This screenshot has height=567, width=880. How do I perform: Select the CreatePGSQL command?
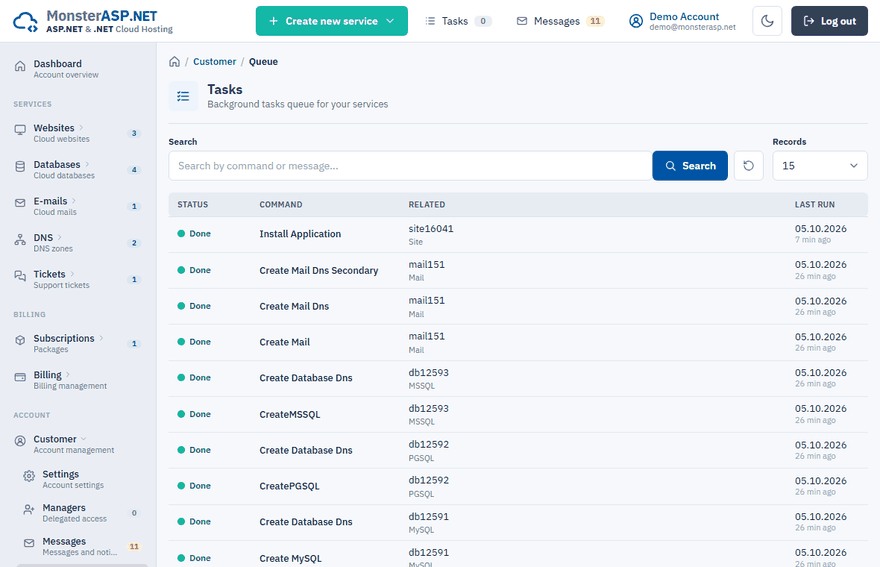(289, 486)
